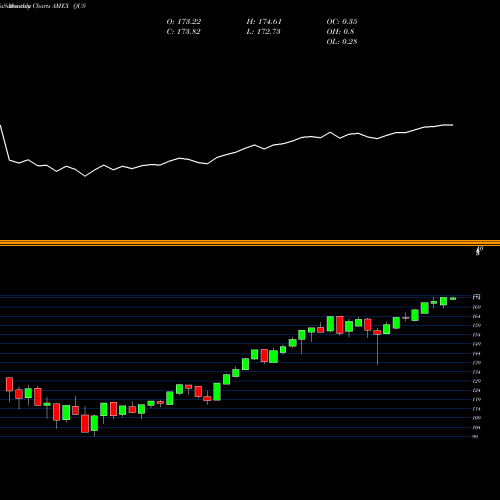This screenshot has height=500, width=500.
Task: Click the 164 price axis label
Action: click(x=477, y=316)
